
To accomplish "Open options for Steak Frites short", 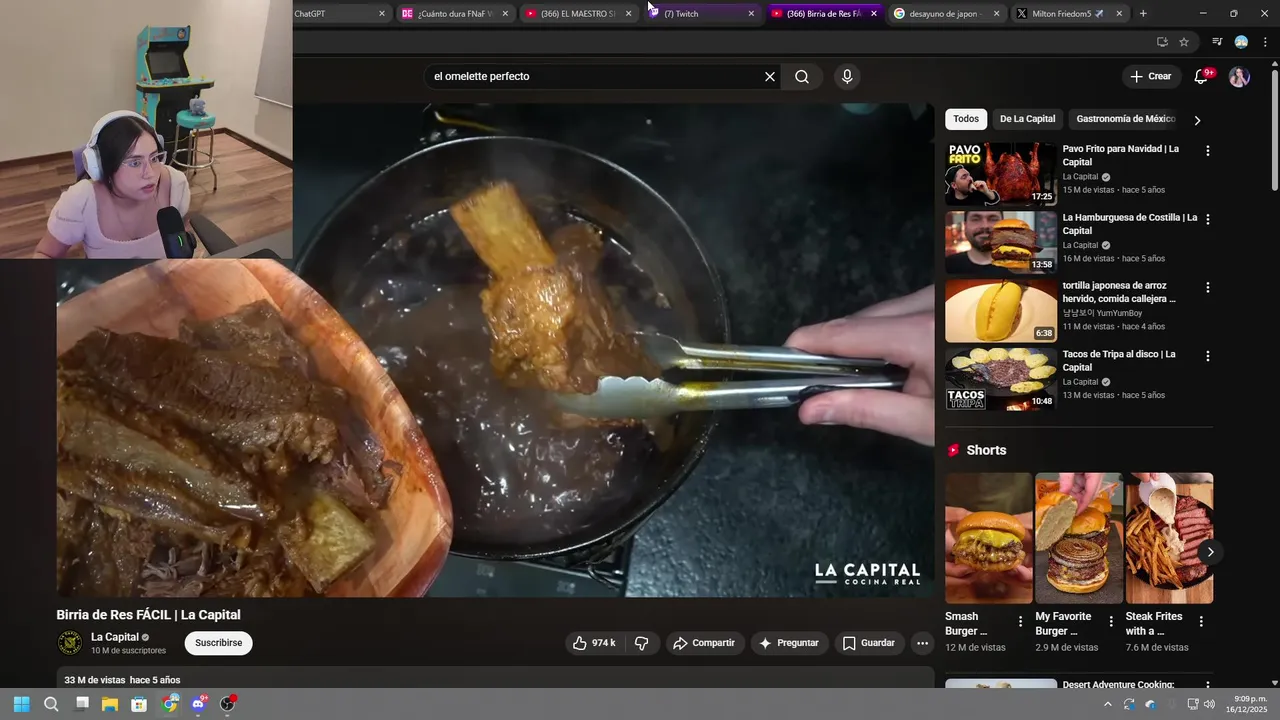I will (x=1201, y=622).
